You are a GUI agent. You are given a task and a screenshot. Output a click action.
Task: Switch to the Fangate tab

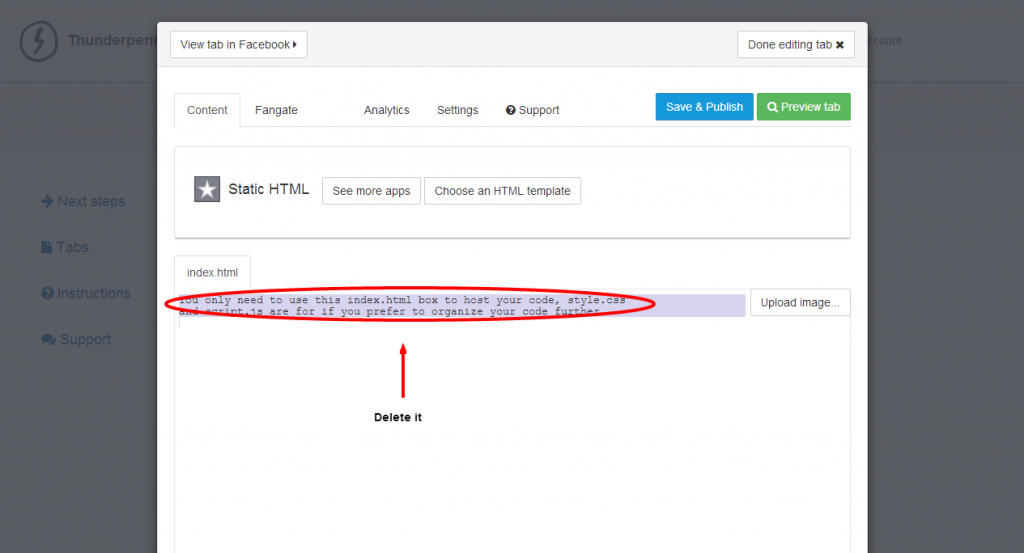(276, 110)
